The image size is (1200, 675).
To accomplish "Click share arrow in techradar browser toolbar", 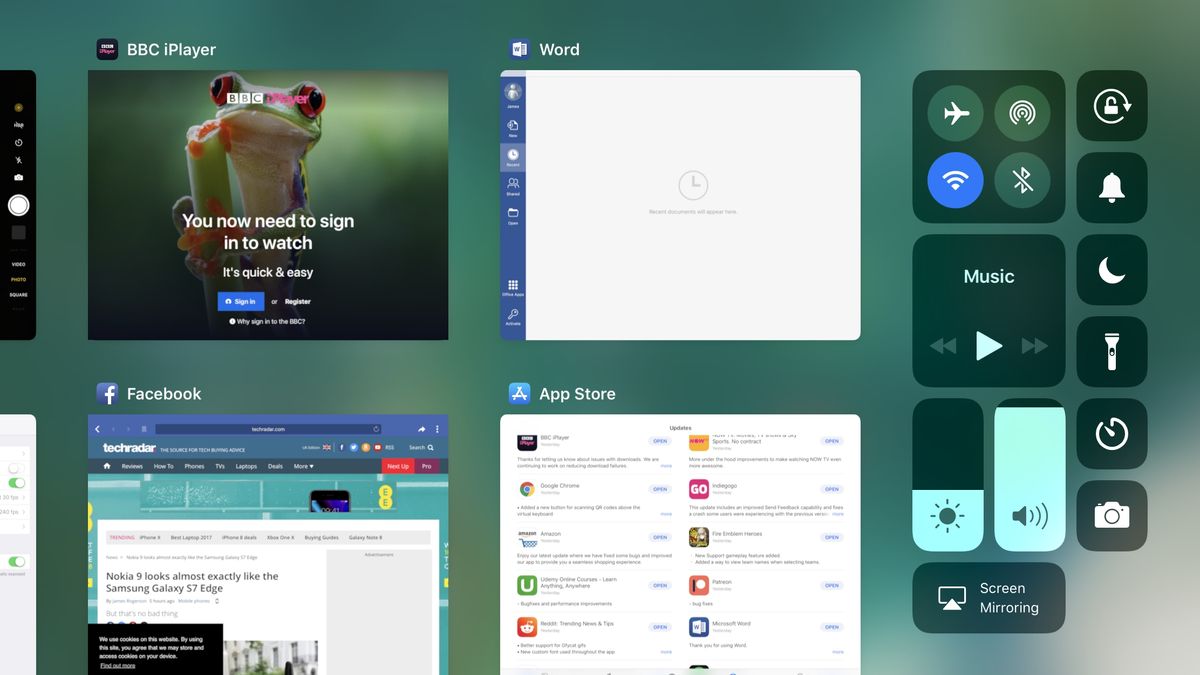I will pyautogui.click(x=422, y=428).
